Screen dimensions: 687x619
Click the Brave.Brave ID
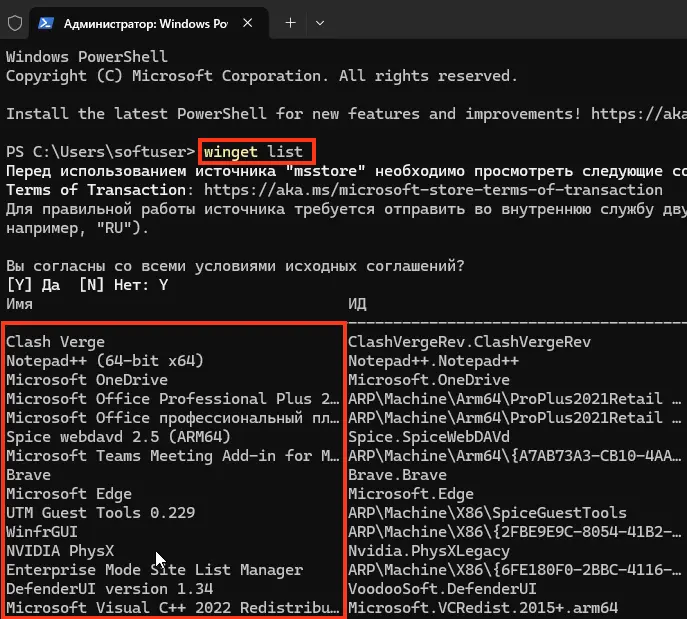pos(397,475)
